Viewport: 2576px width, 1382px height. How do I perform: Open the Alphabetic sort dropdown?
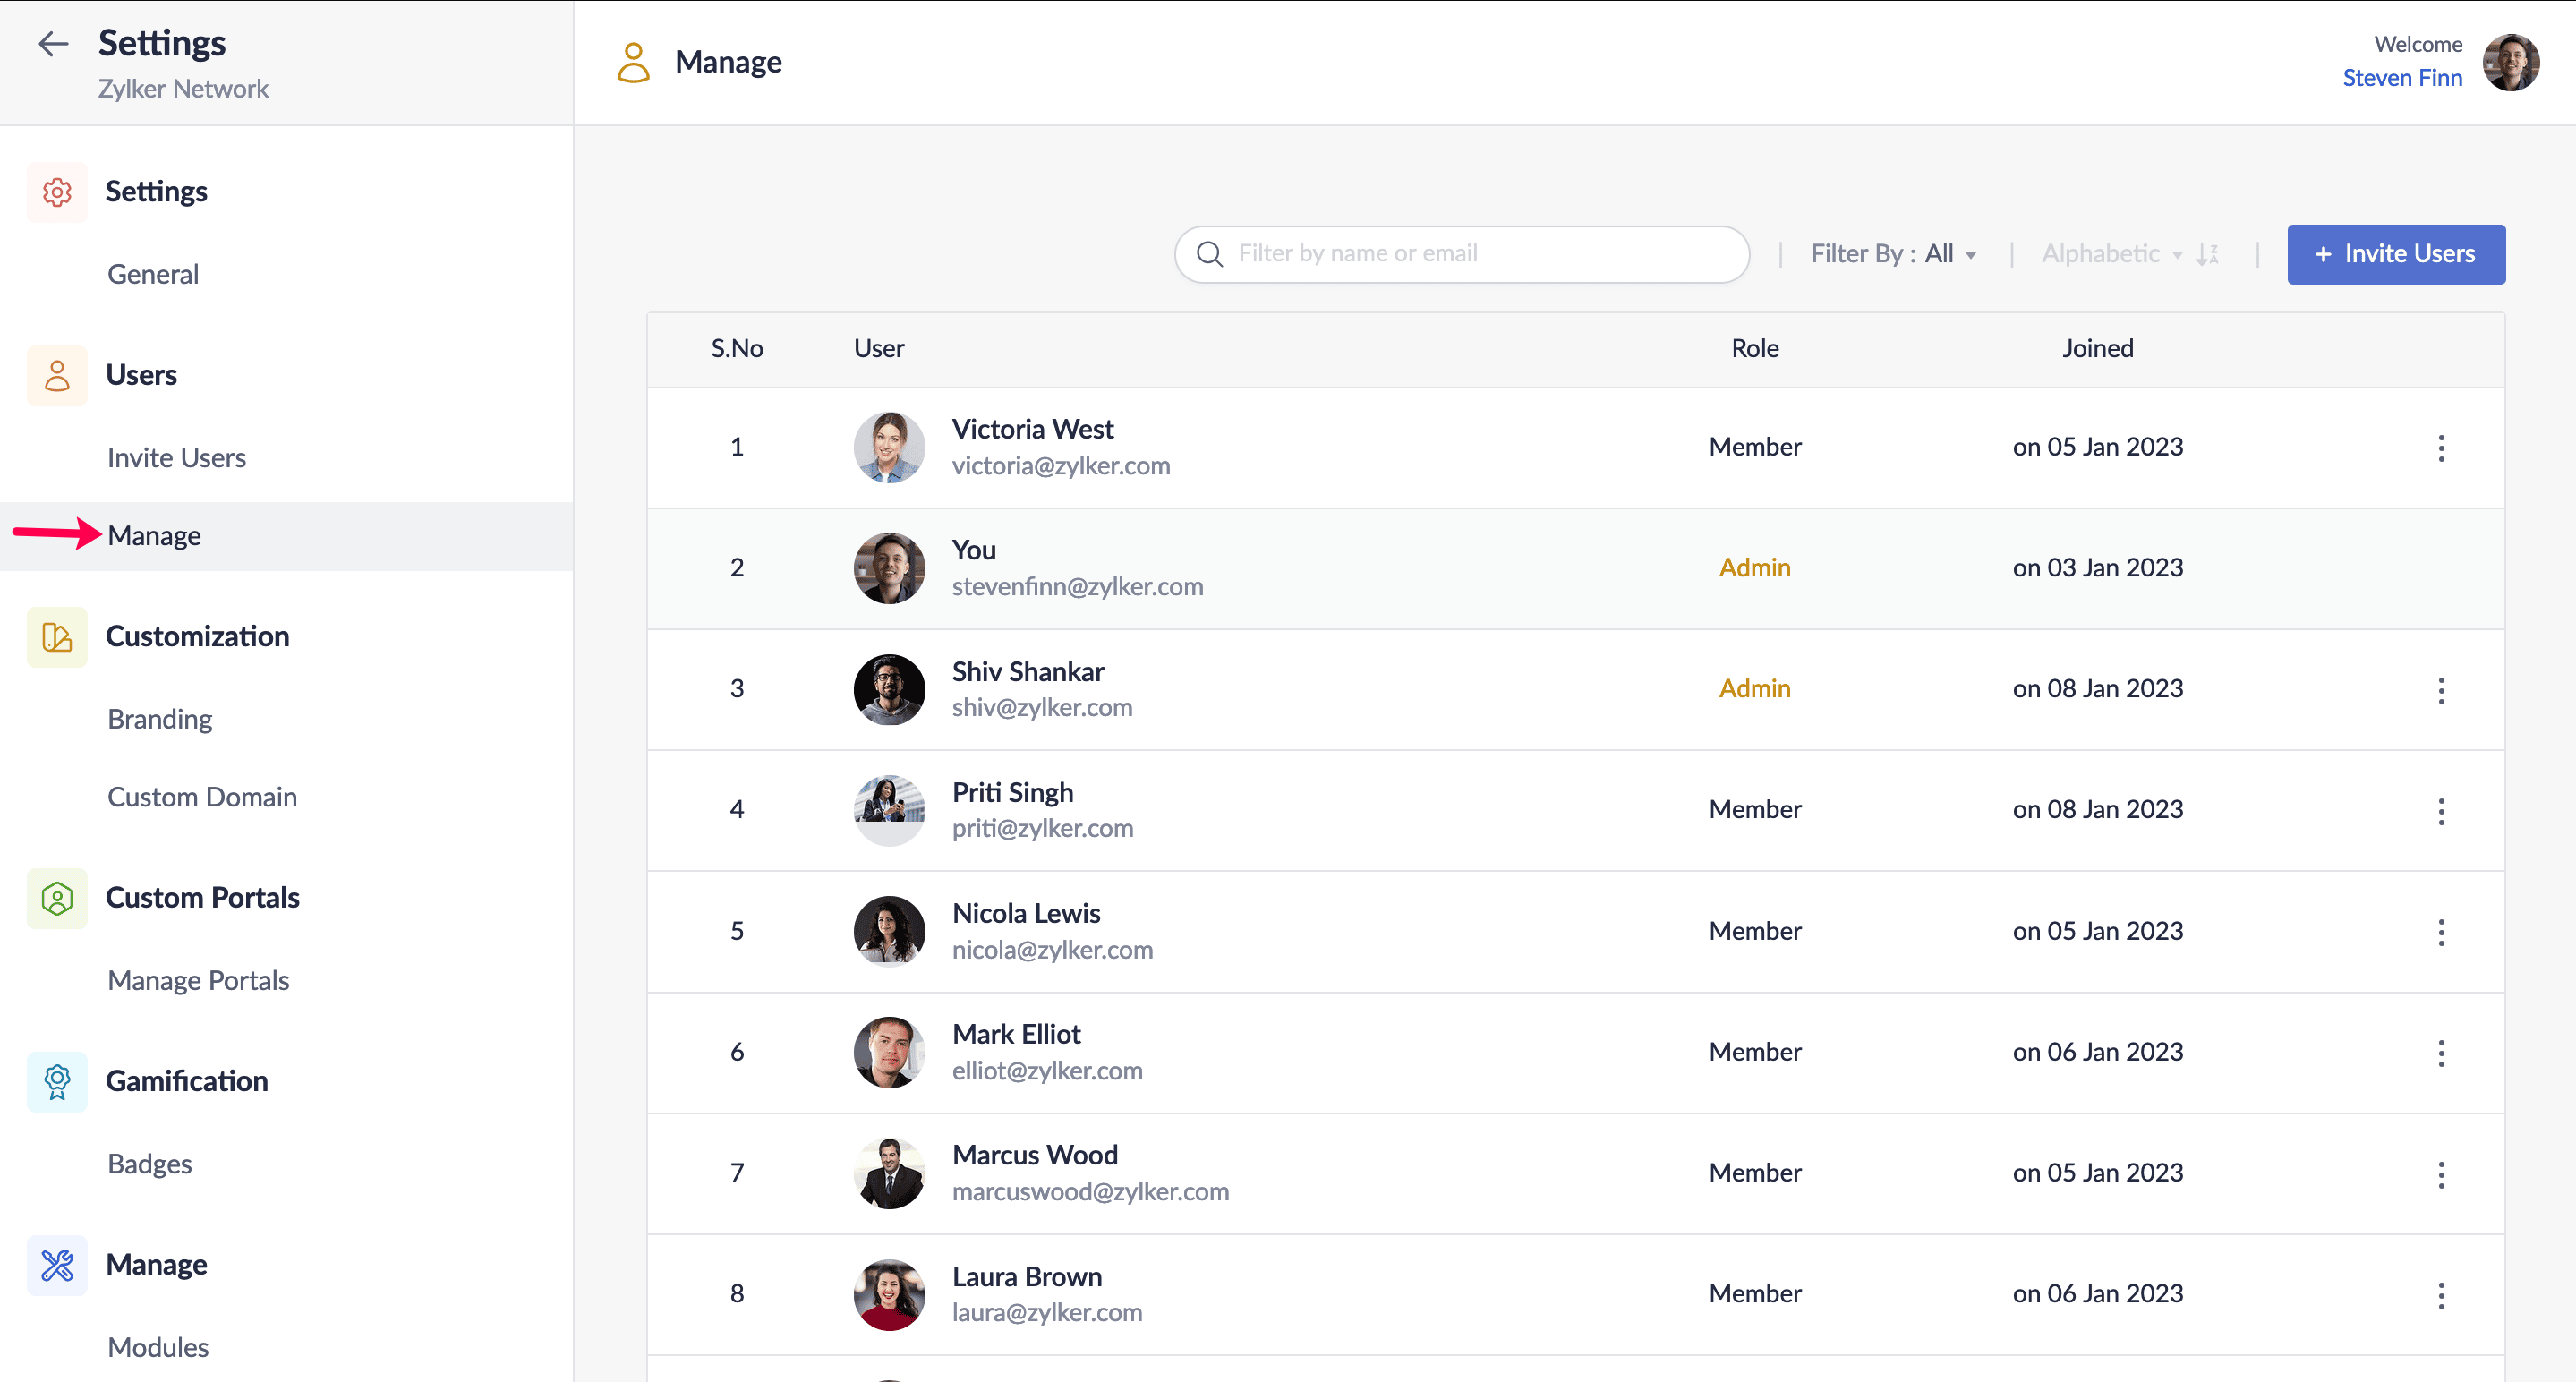[2111, 254]
